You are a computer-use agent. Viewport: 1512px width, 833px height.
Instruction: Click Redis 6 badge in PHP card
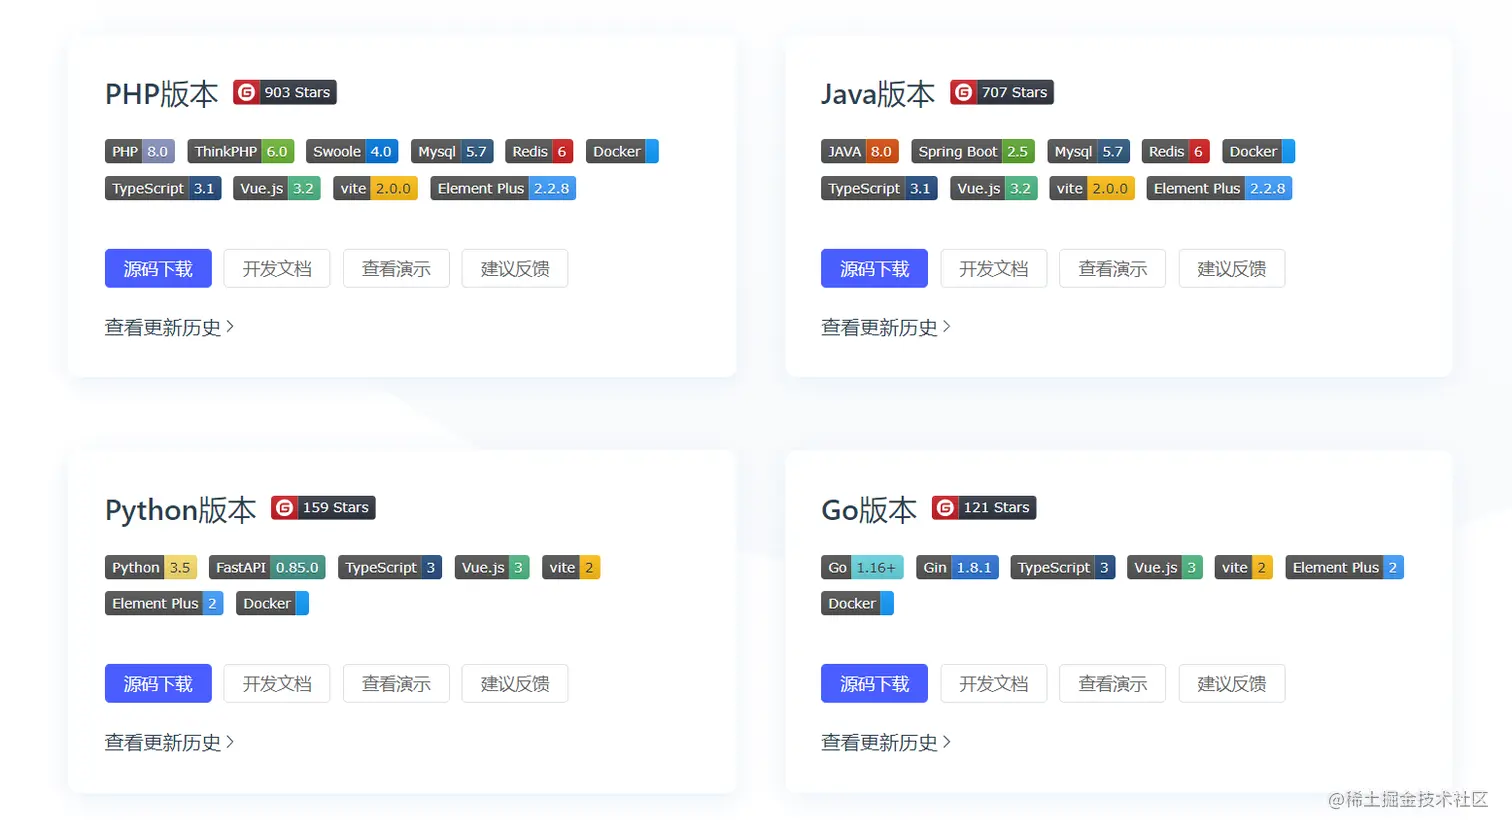pyautogui.click(x=539, y=151)
